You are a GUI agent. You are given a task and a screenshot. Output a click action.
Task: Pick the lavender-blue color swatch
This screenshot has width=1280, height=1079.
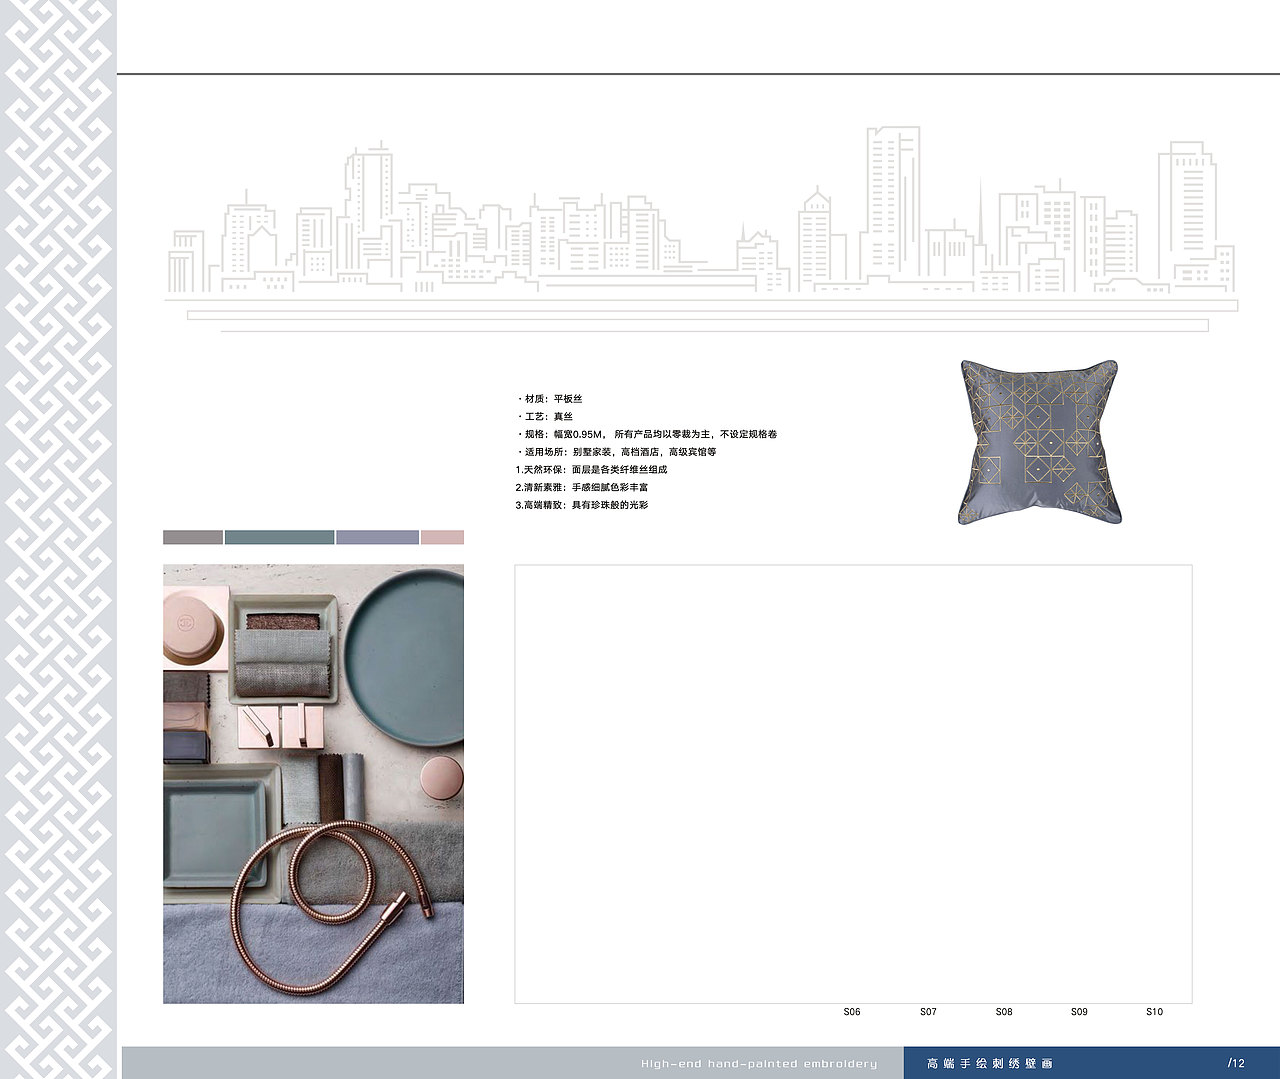tap(377, 537)
